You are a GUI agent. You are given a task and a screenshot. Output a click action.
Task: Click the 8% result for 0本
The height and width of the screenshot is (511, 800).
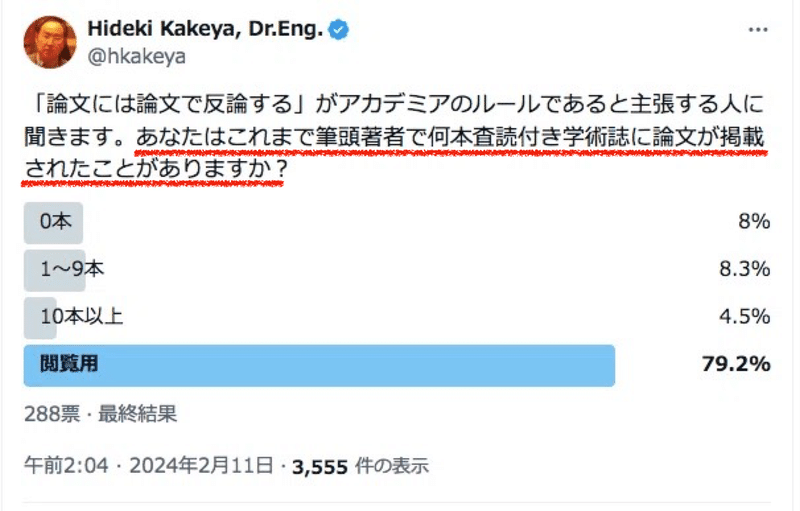click(752, 223)
